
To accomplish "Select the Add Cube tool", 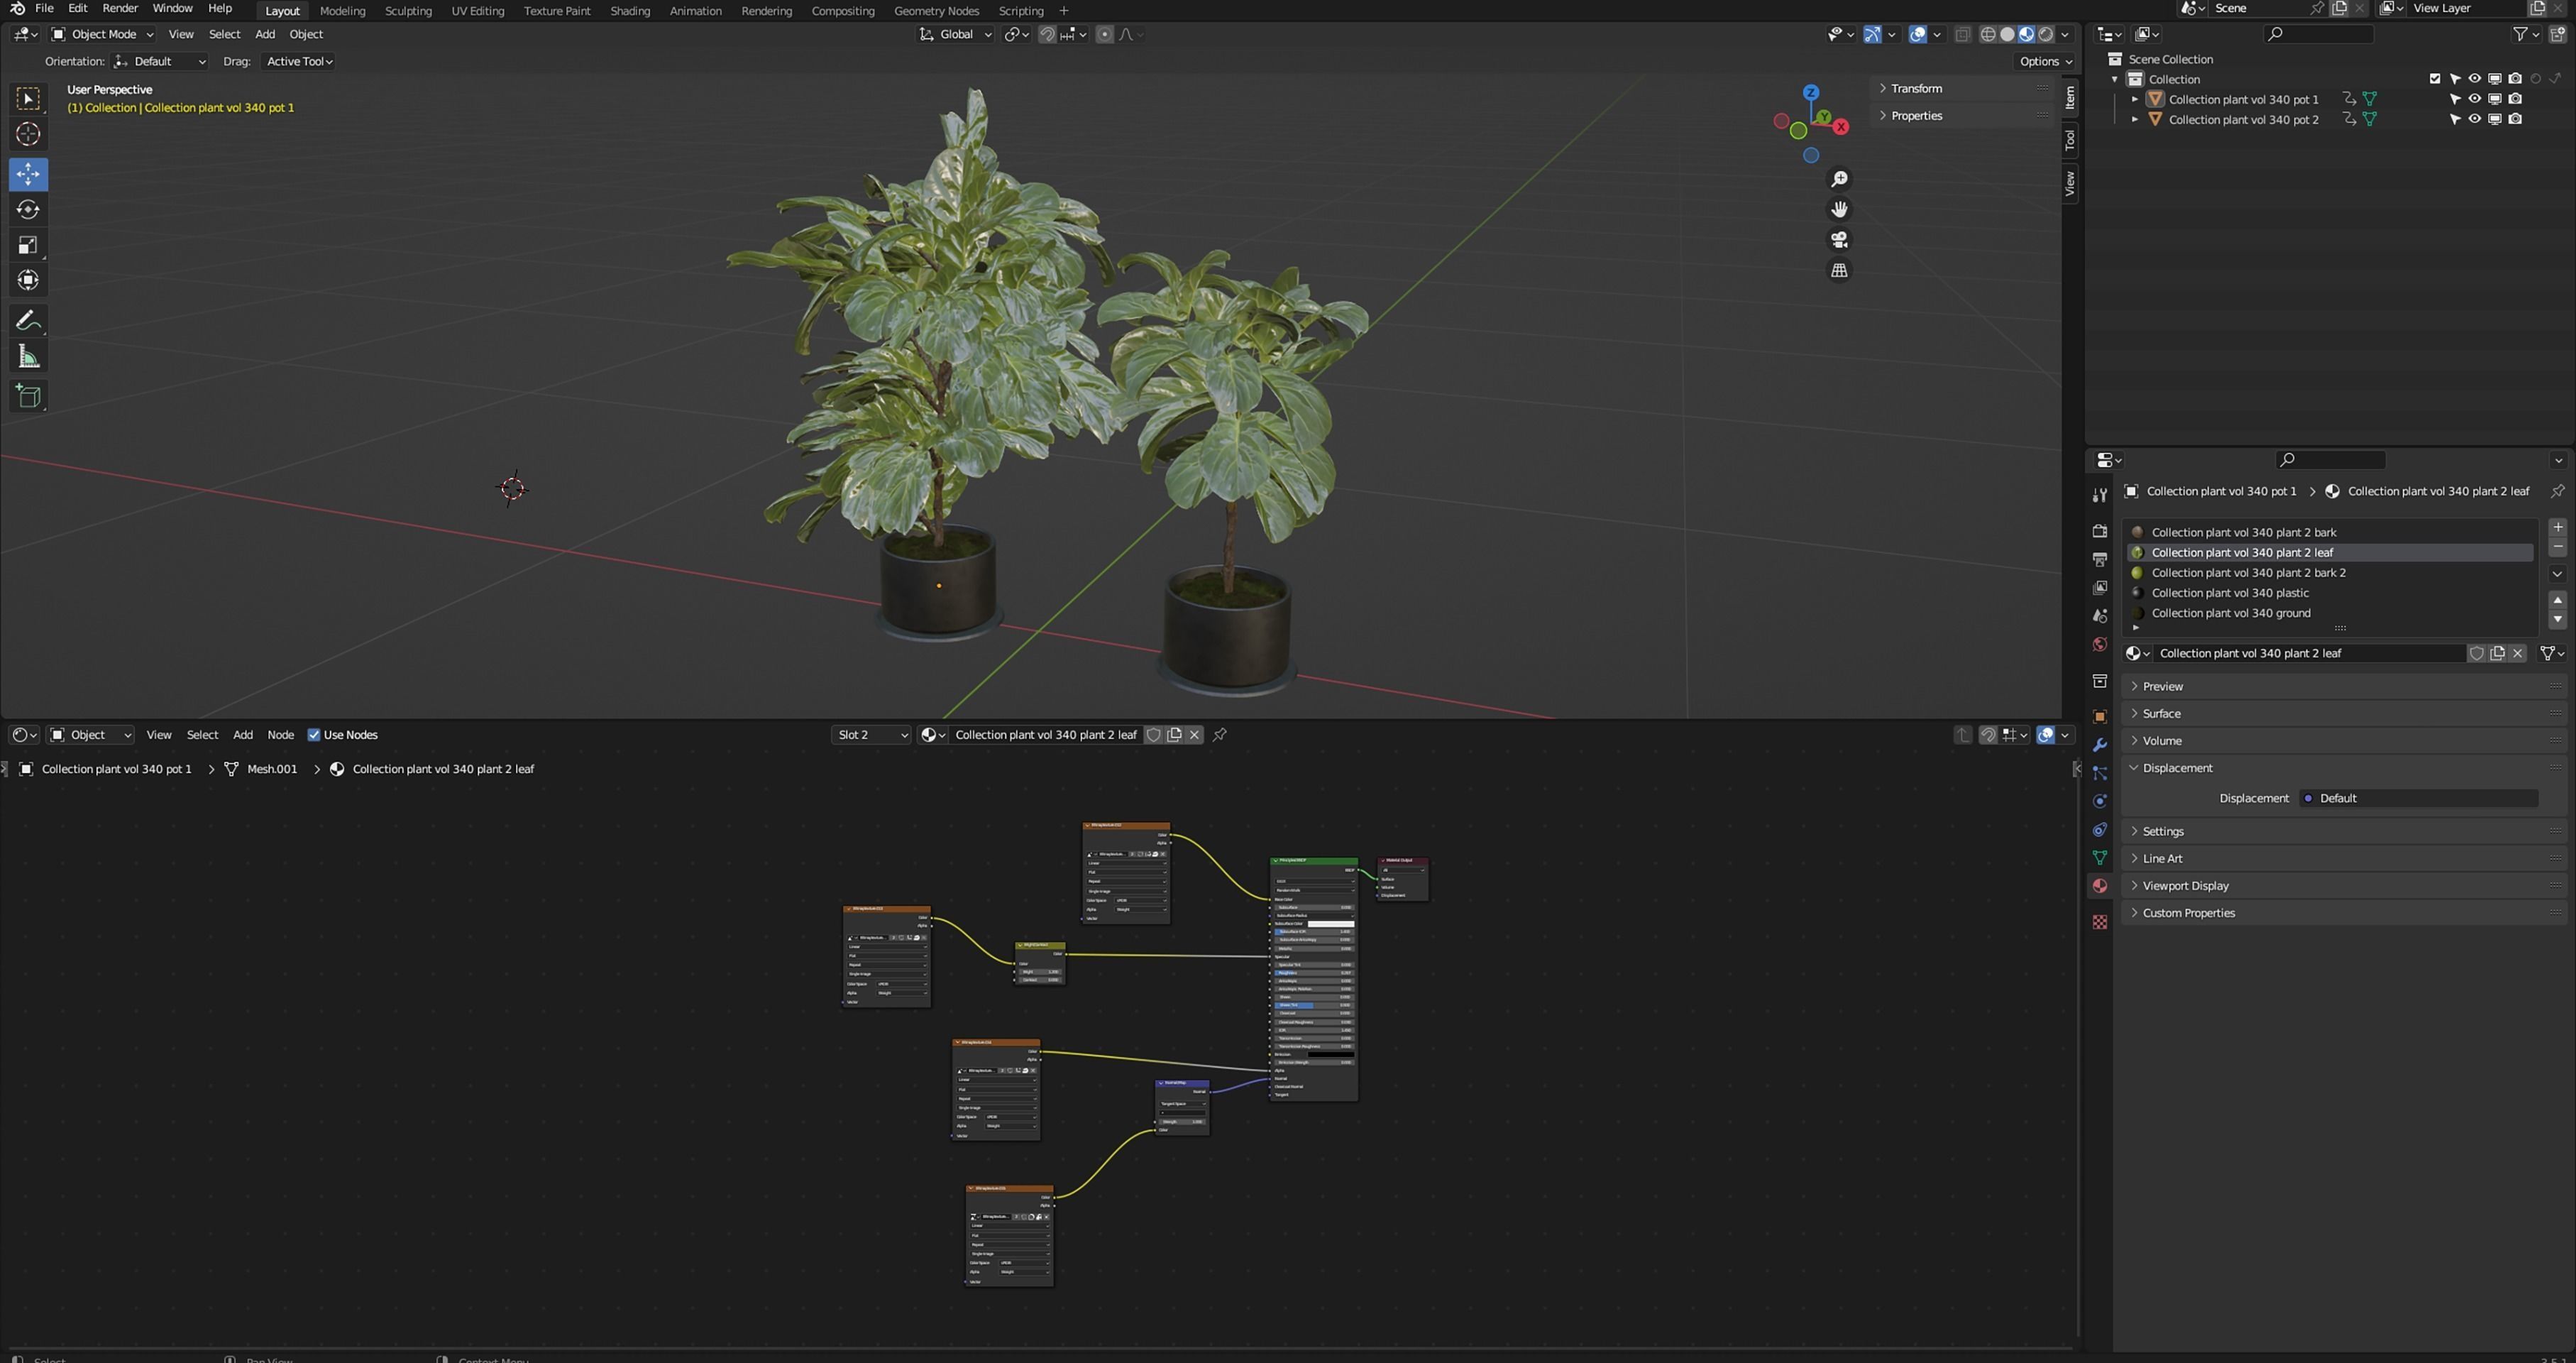I will click(x=28, y=396).
